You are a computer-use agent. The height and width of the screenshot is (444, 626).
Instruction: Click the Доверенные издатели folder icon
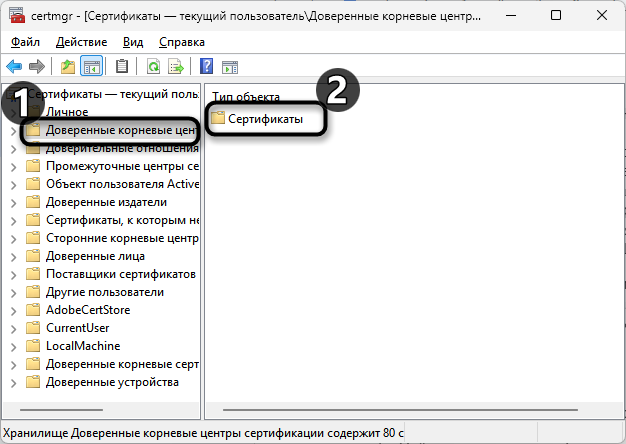pyautogui.click(x=33, y=202)
